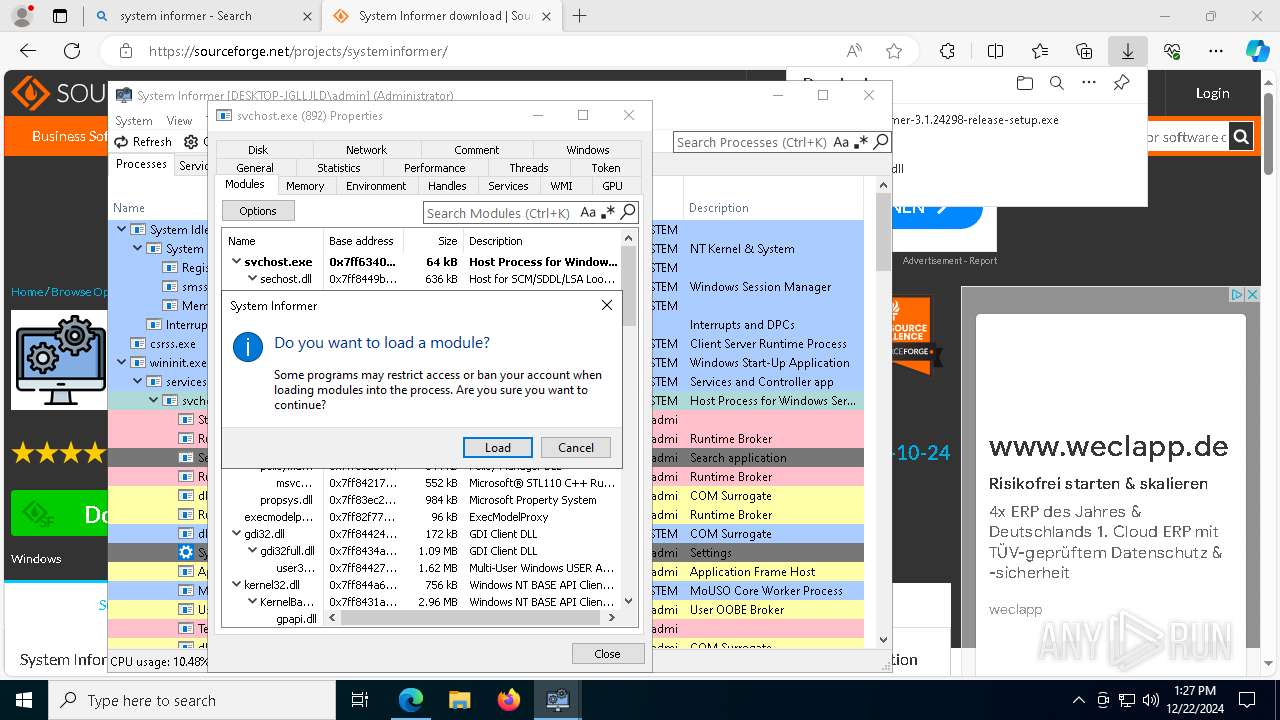Click the csrss.exe process icon
Viewport: 1280px width, 720px height.
(138, 343)
